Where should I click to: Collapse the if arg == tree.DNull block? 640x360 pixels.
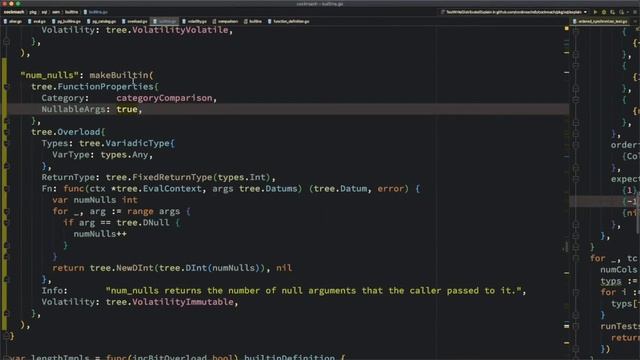6,223
